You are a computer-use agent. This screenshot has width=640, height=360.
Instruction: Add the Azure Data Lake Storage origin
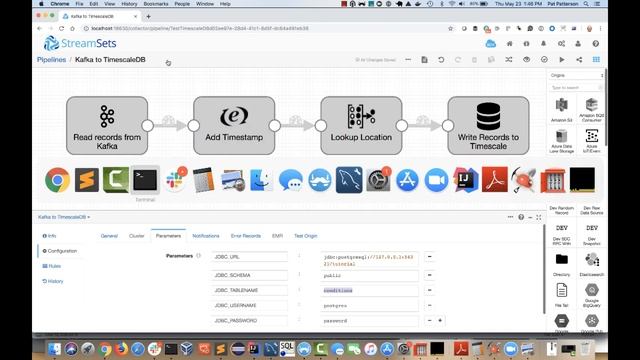(562, 141)
